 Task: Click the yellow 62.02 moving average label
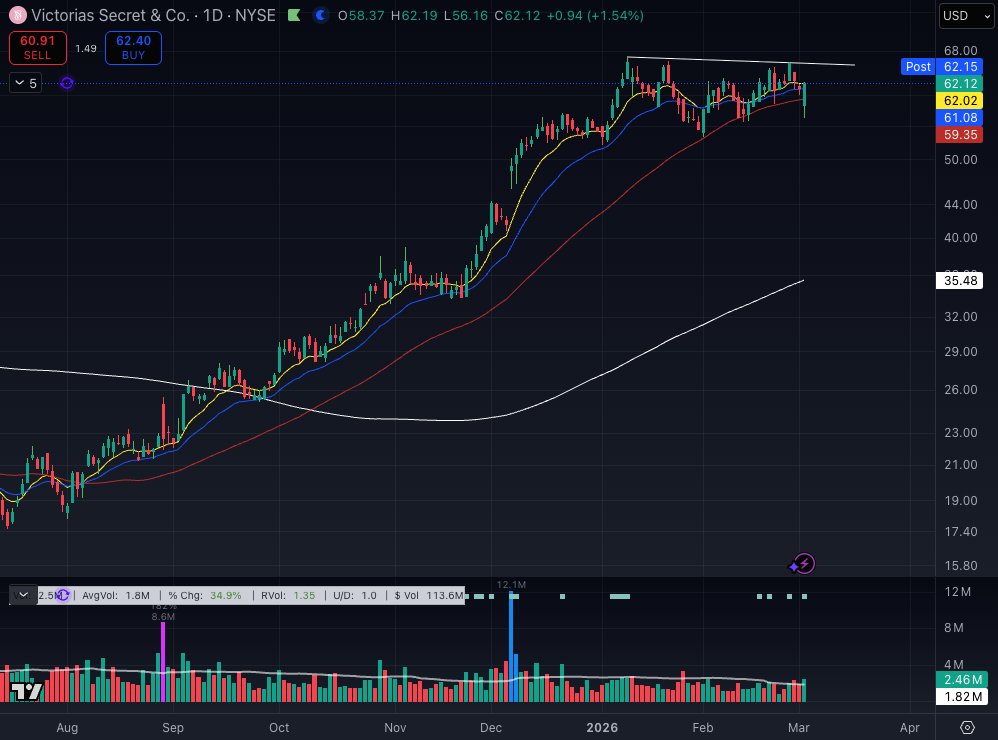(x=960, y=101)
